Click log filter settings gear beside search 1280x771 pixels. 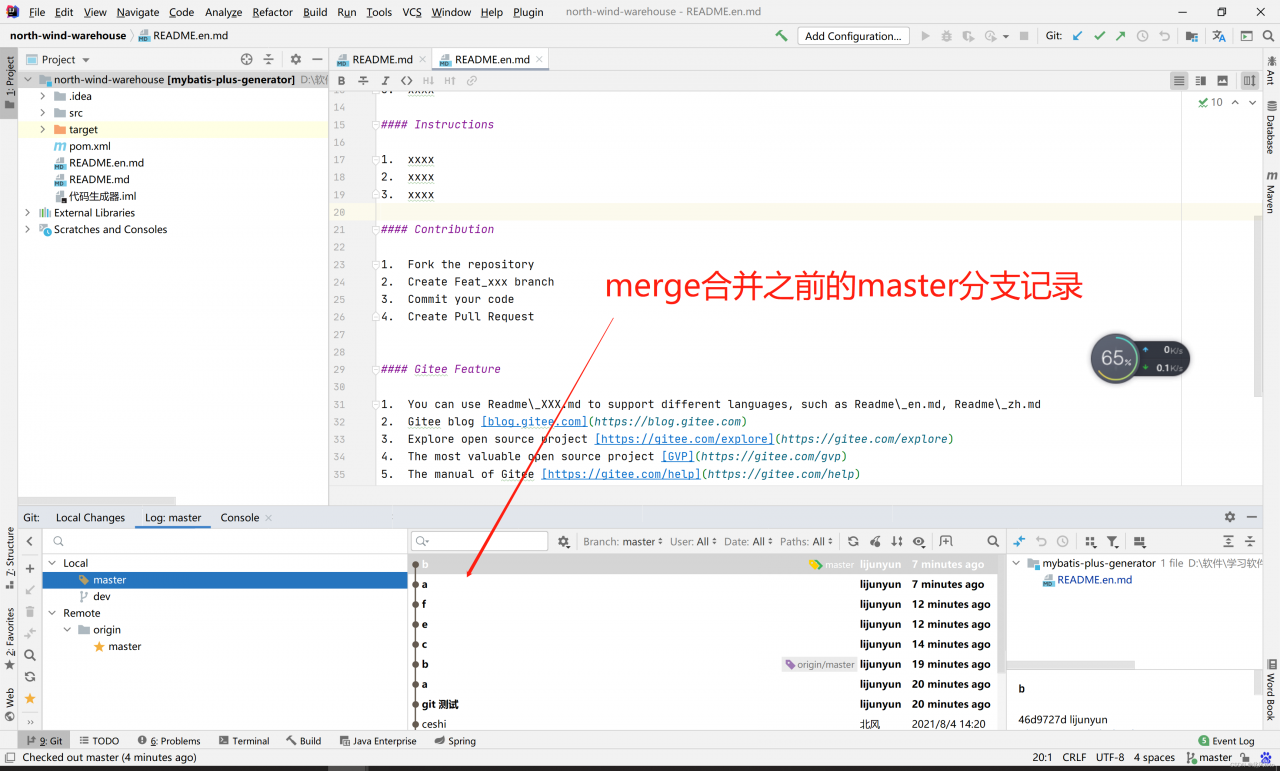[564, 541]
